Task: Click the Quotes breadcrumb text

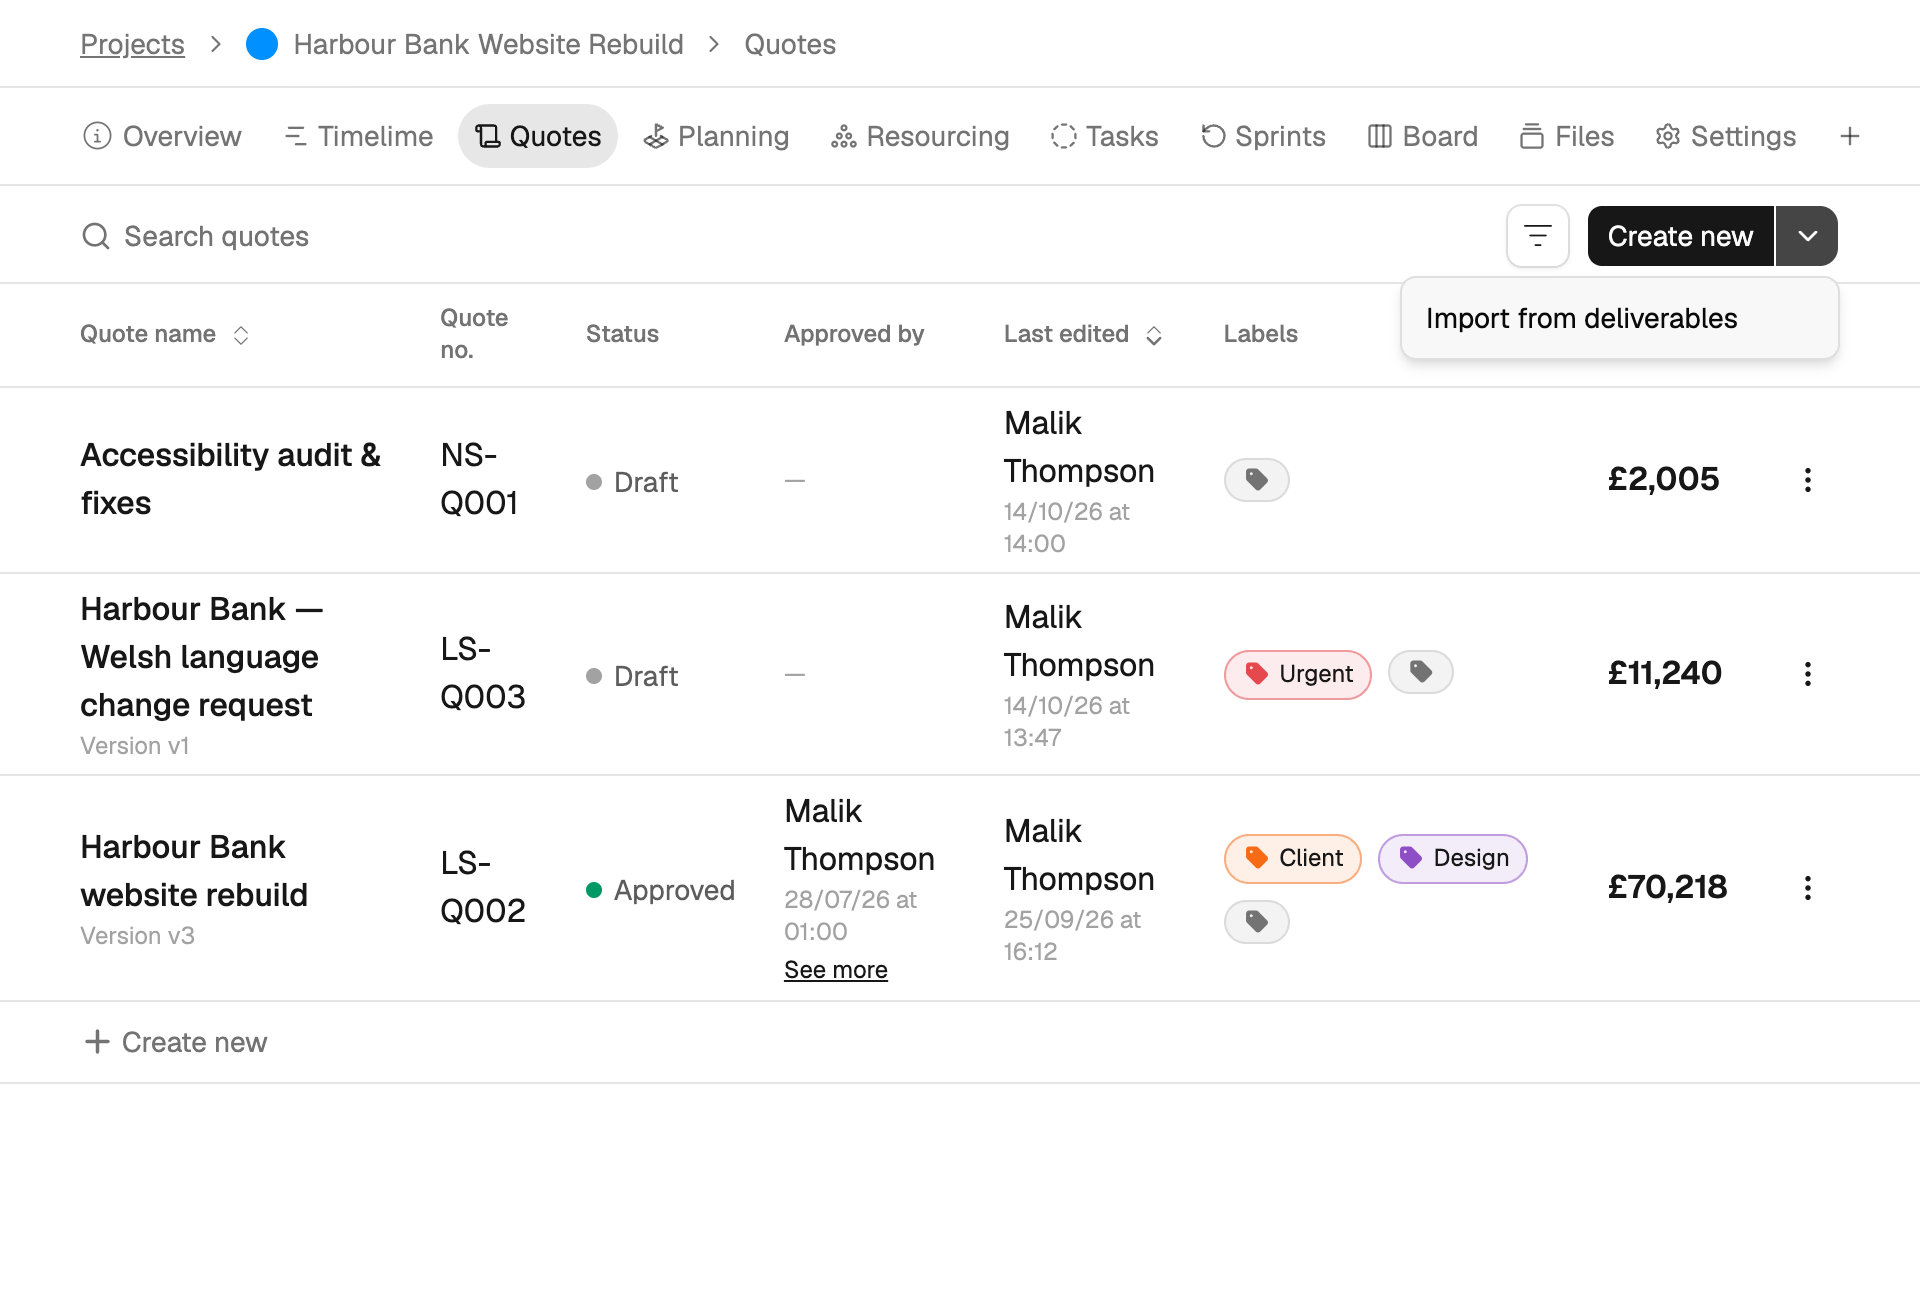Action: tap(790, 44)
